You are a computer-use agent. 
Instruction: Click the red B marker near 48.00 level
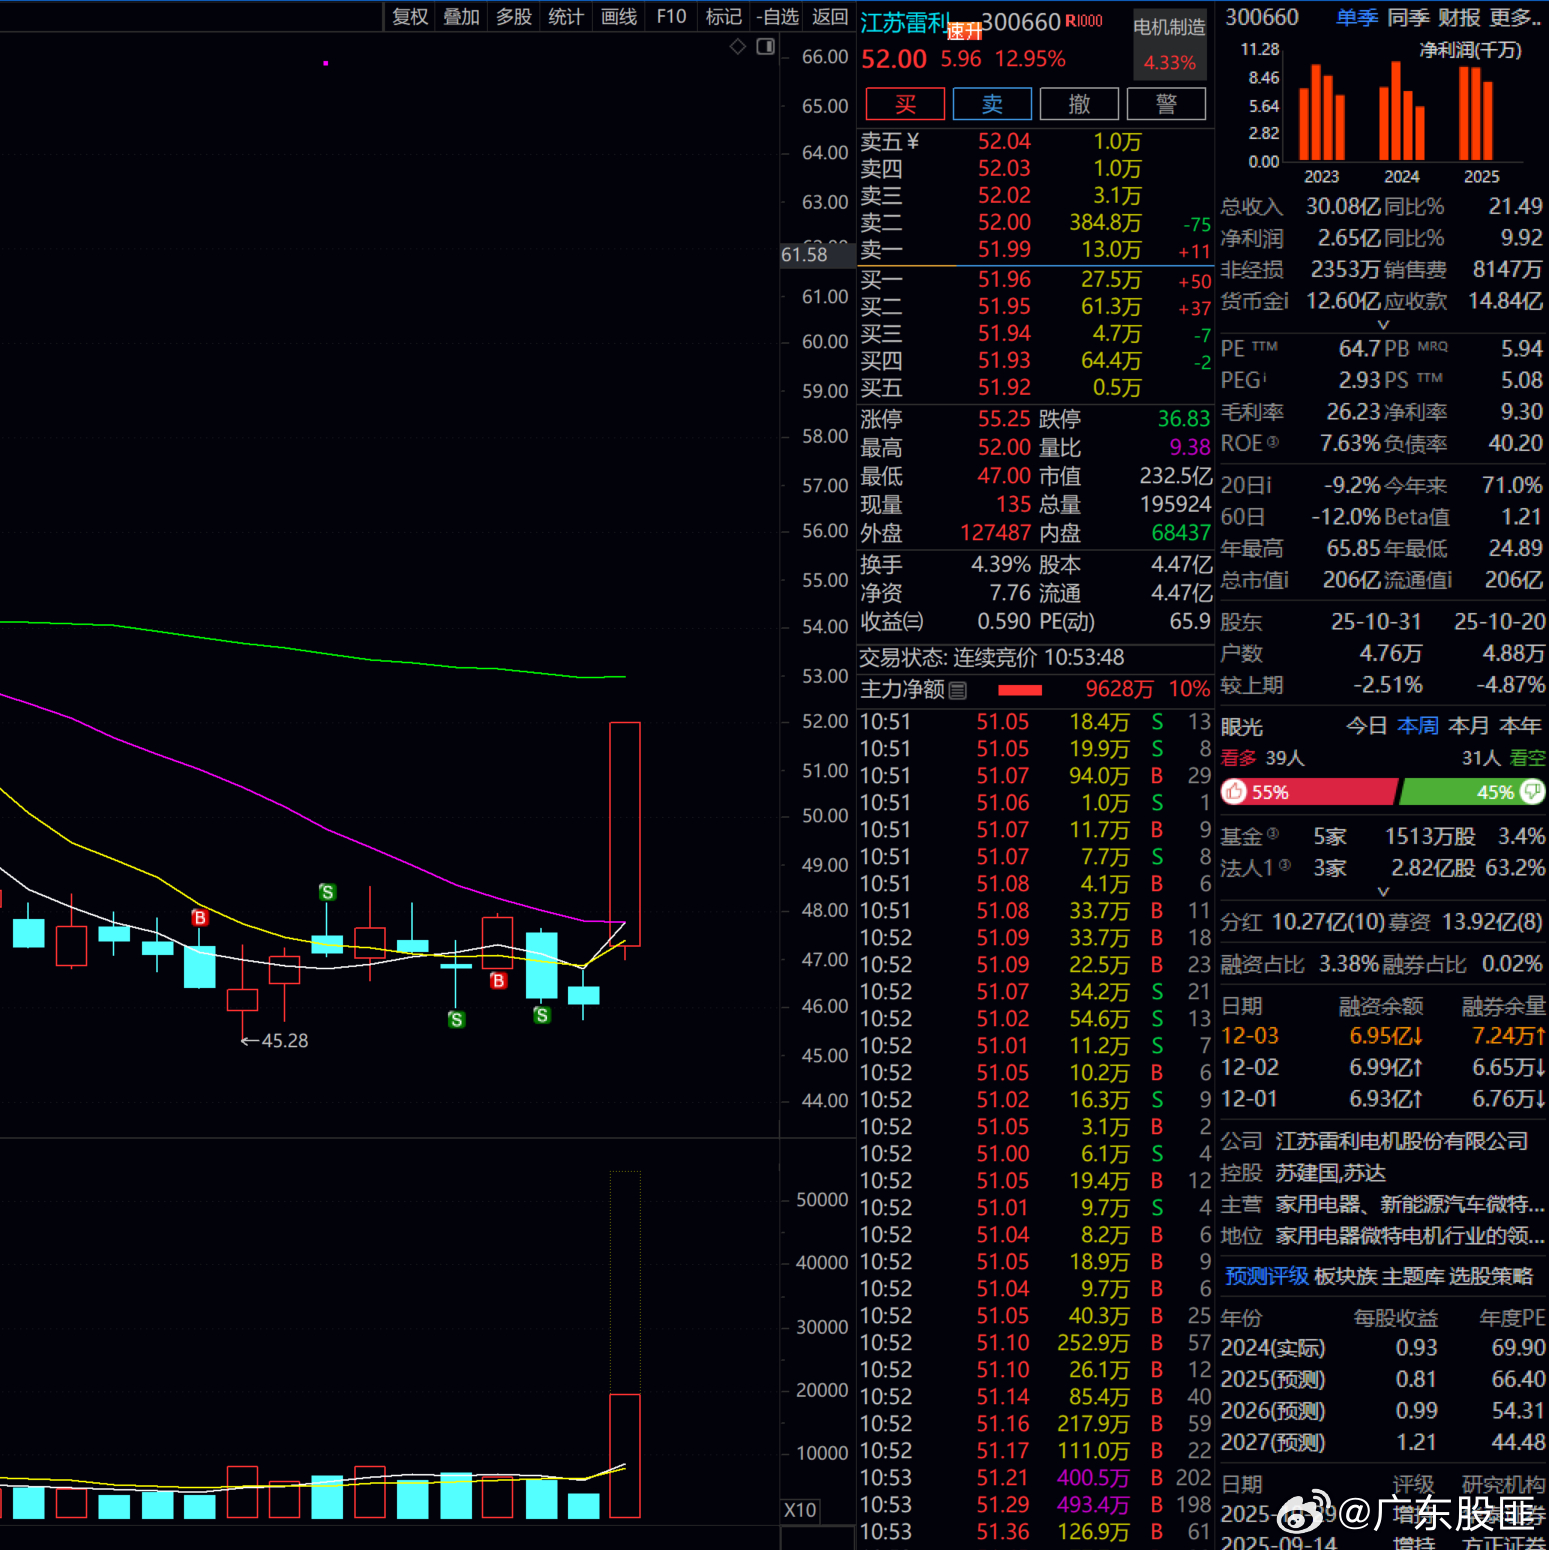pos(200,918)
